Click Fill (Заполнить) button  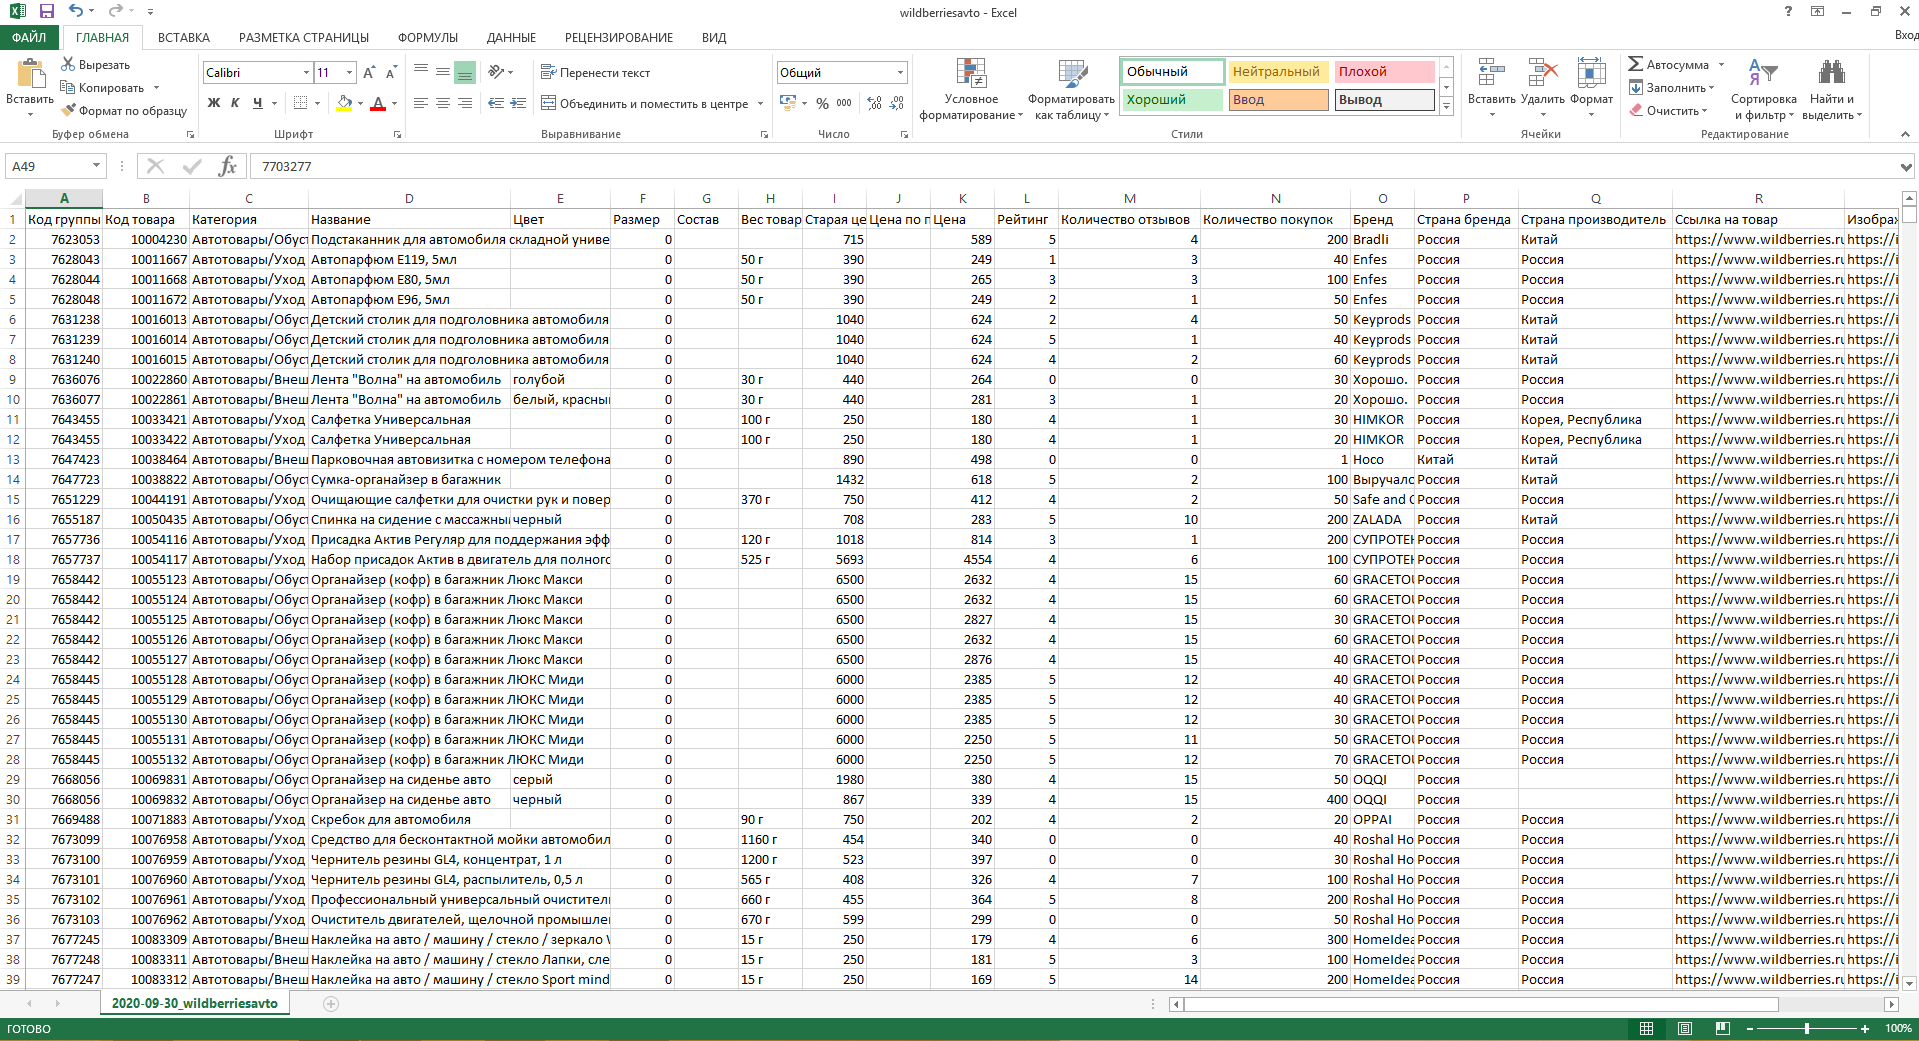click(1671, 88)
